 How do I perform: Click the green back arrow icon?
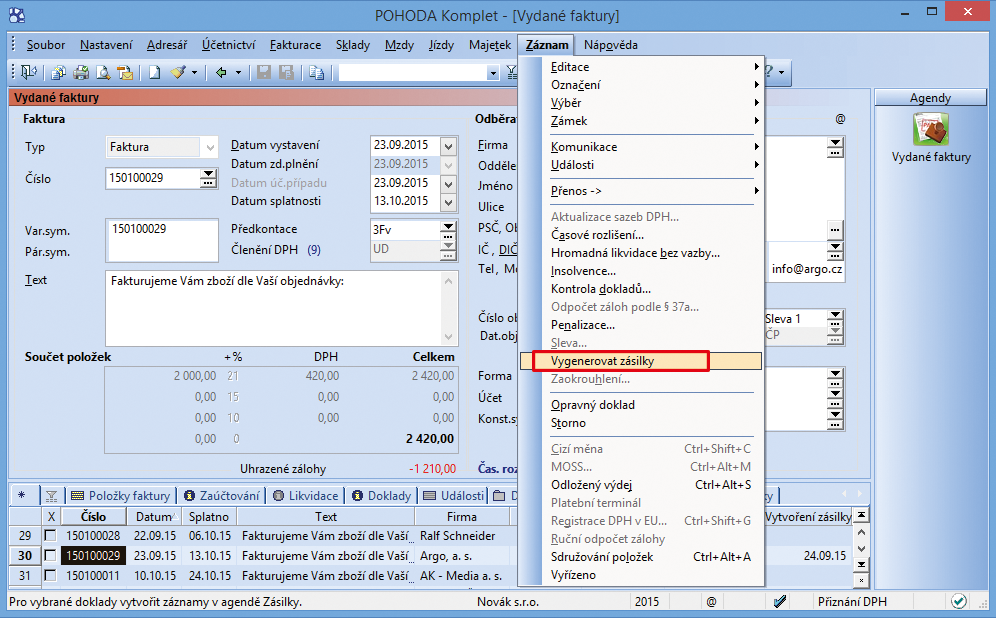pyautogui.click(x=220, y=72)
